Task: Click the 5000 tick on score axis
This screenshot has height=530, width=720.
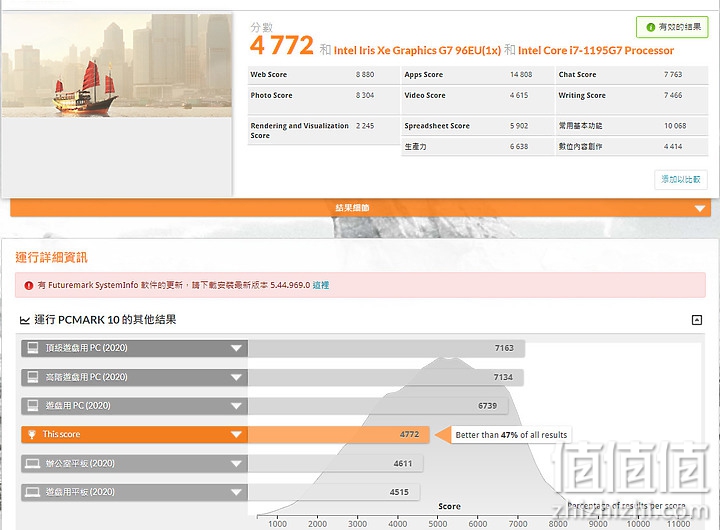Action: pos(438,524)
